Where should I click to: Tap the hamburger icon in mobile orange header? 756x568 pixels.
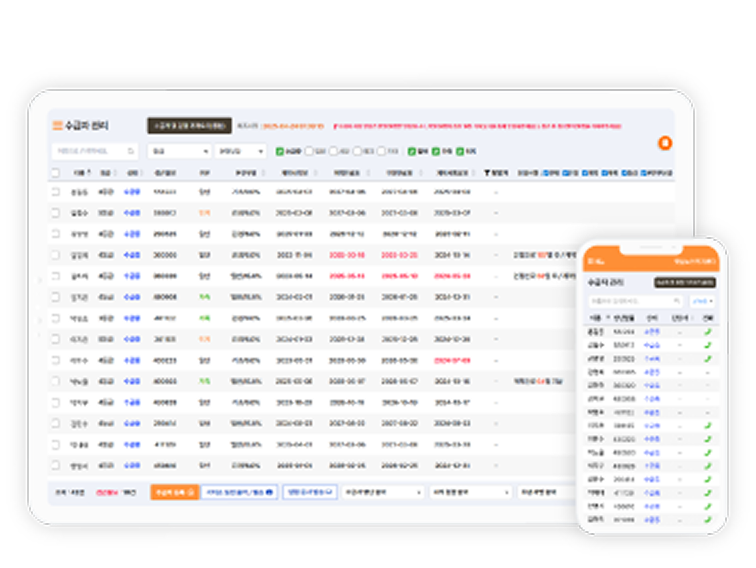[590, 262]
